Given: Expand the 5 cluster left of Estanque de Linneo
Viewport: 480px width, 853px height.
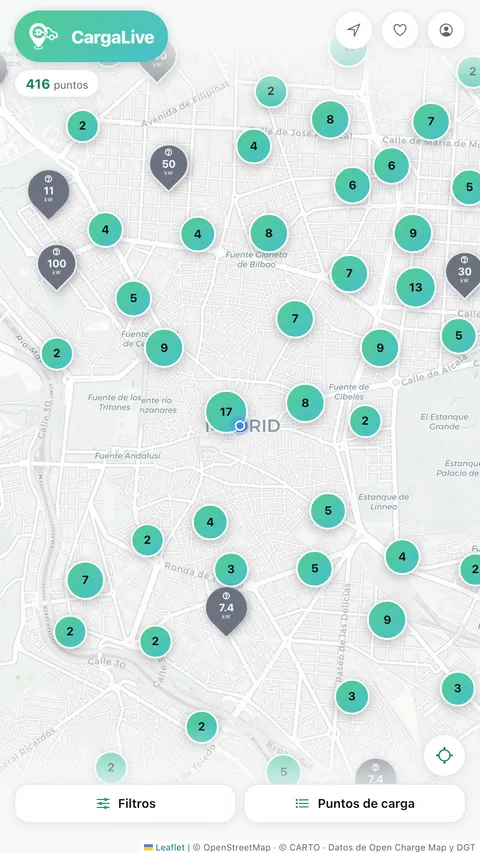Looking at the screenshot, I should pyautogui.click(x=328, y=511).
